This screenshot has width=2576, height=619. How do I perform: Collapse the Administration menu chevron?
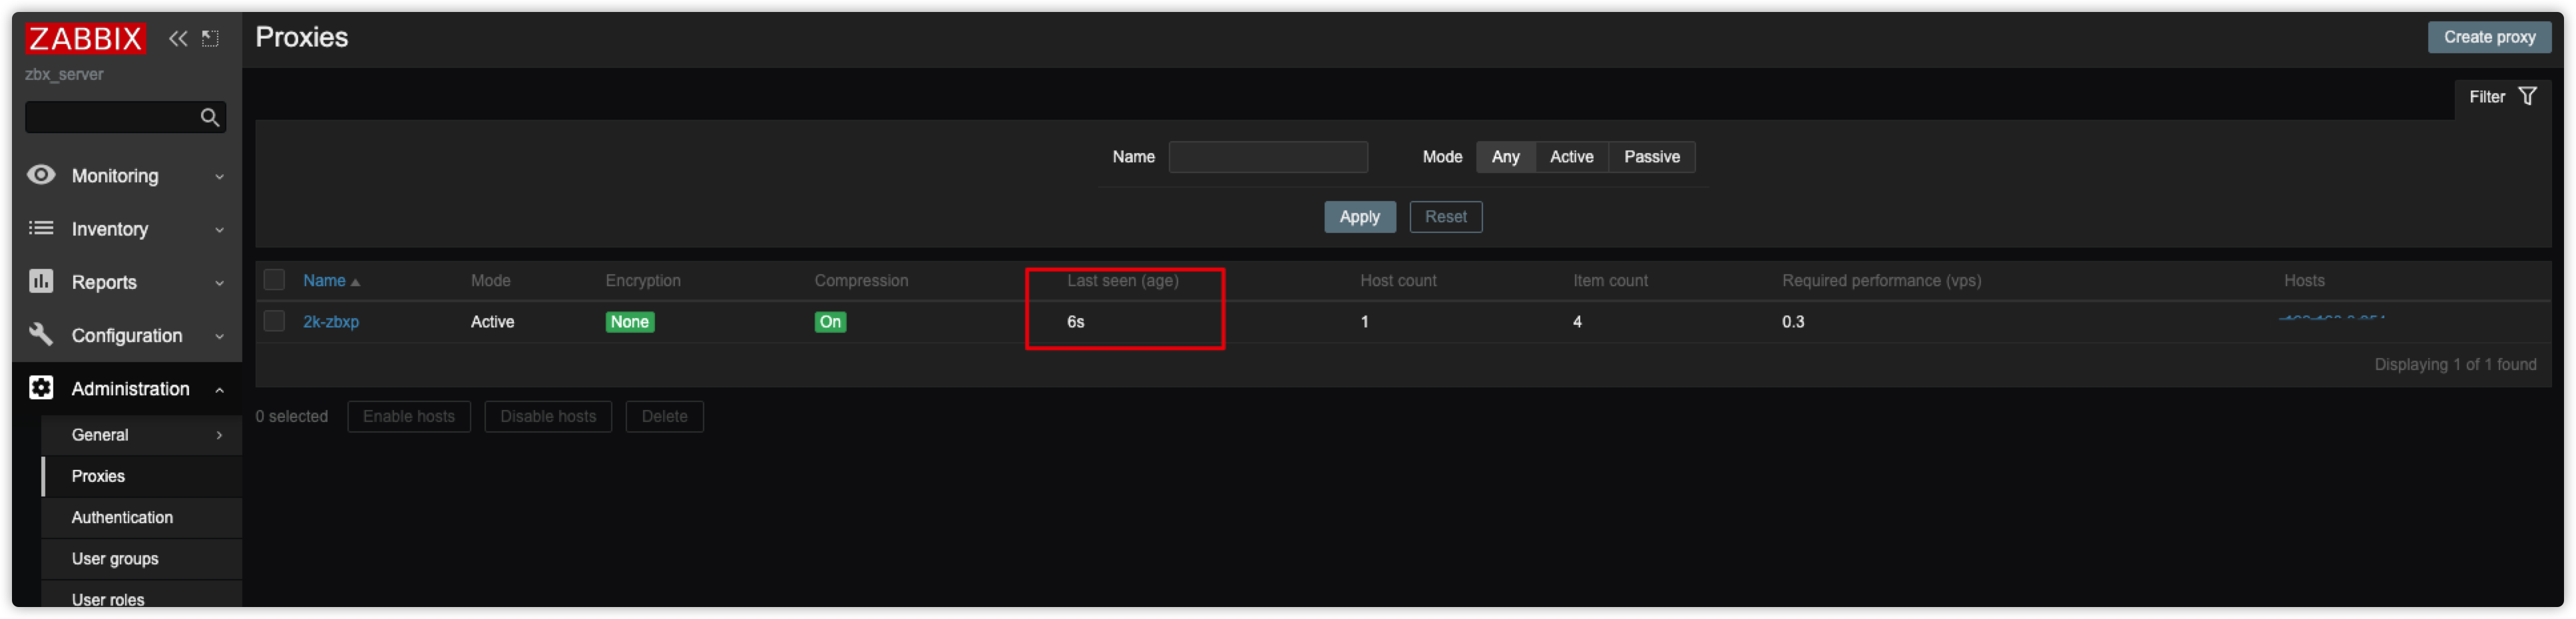pos(219,390)
